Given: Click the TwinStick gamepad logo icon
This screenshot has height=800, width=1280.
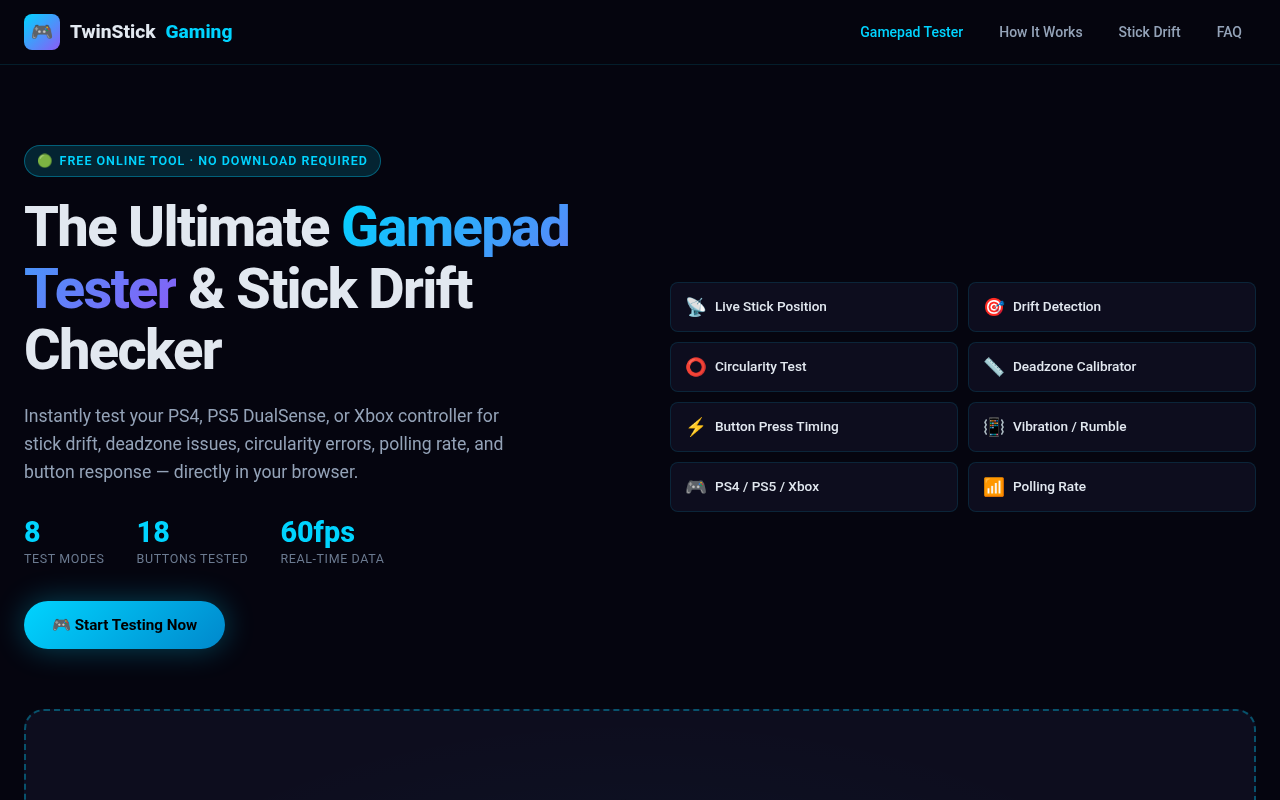Looking at the screenshot, I should coord(42,32).
